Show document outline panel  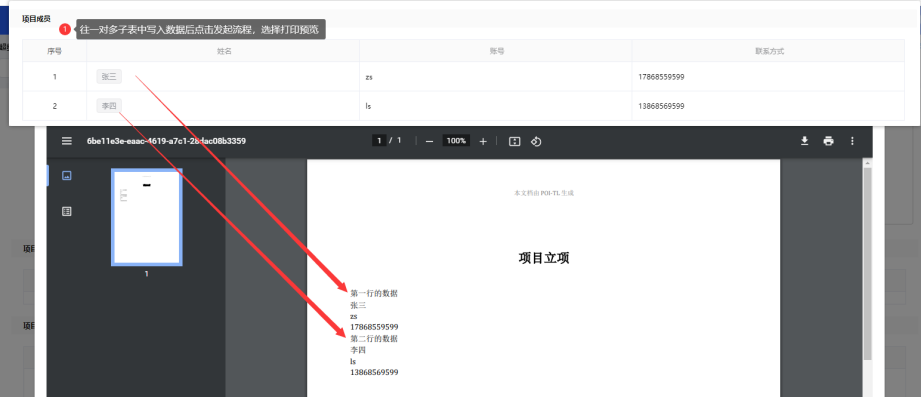[x=66, y=211]
